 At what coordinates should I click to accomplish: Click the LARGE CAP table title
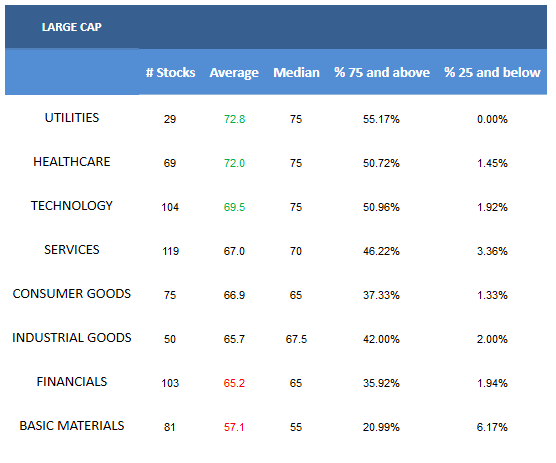[x=72, y=27]
